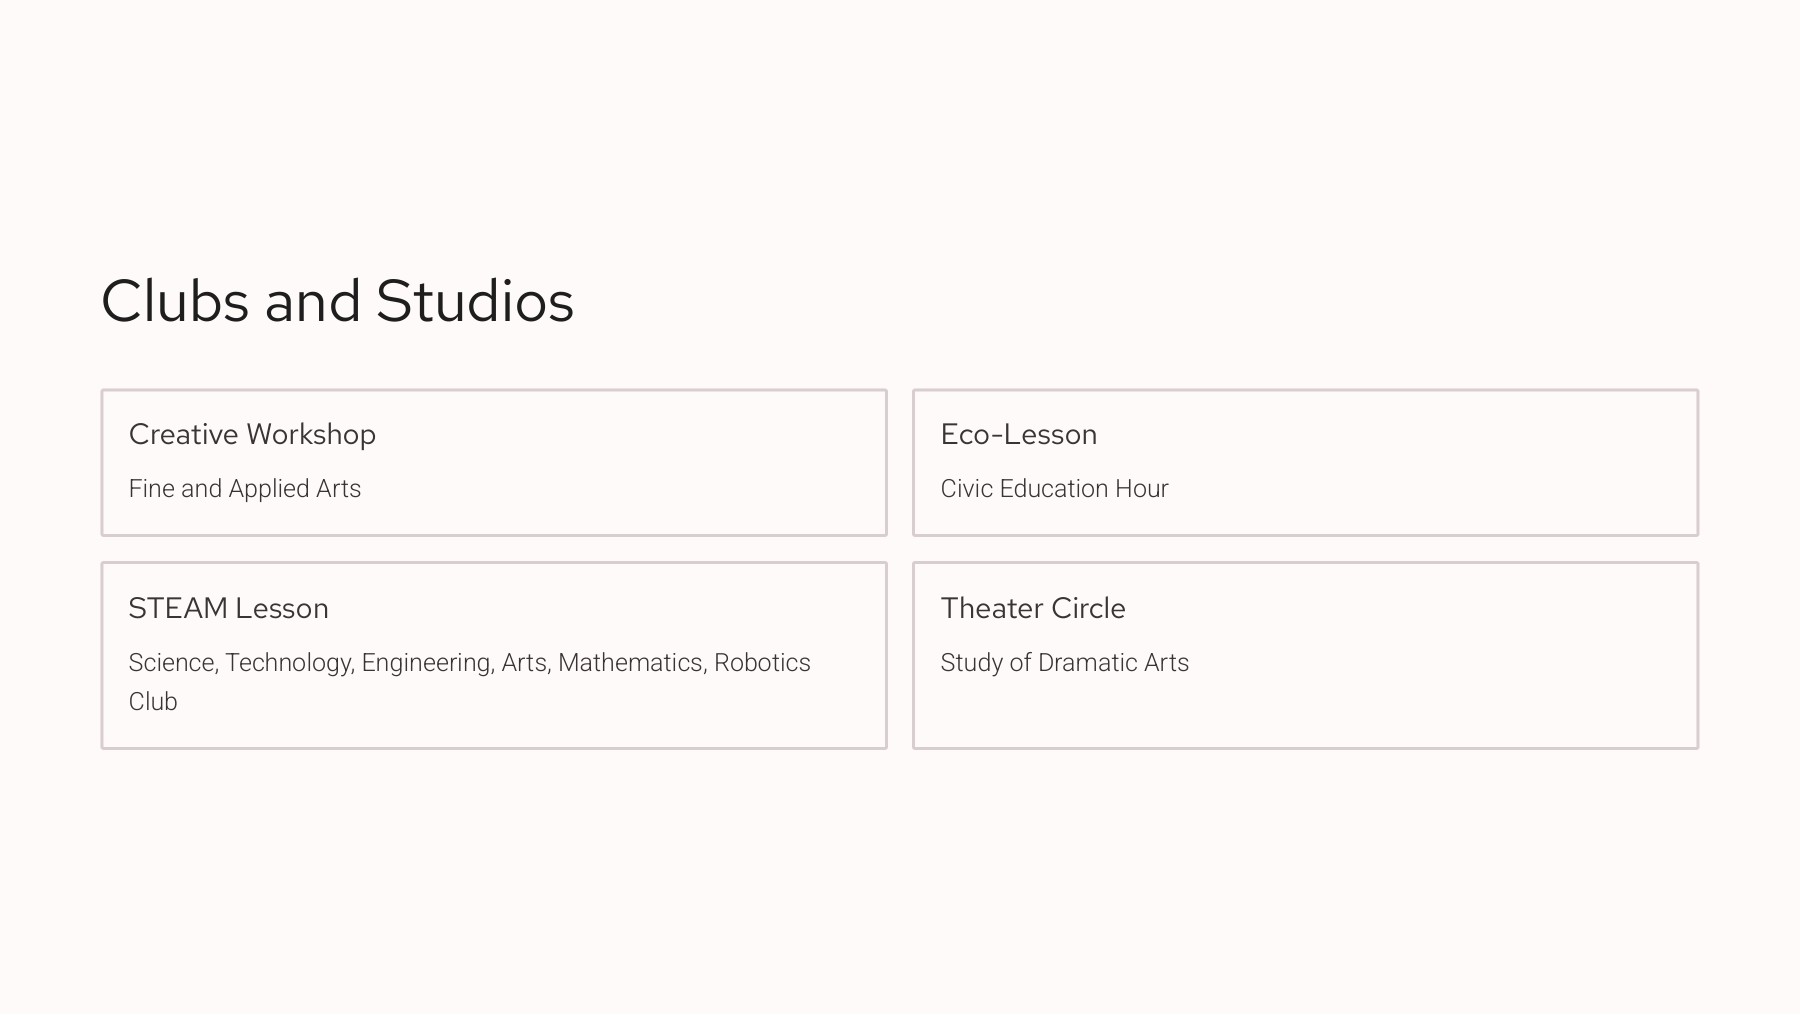
Task: Click the word Workshop in the first card
Action: [x=311, y=434]
